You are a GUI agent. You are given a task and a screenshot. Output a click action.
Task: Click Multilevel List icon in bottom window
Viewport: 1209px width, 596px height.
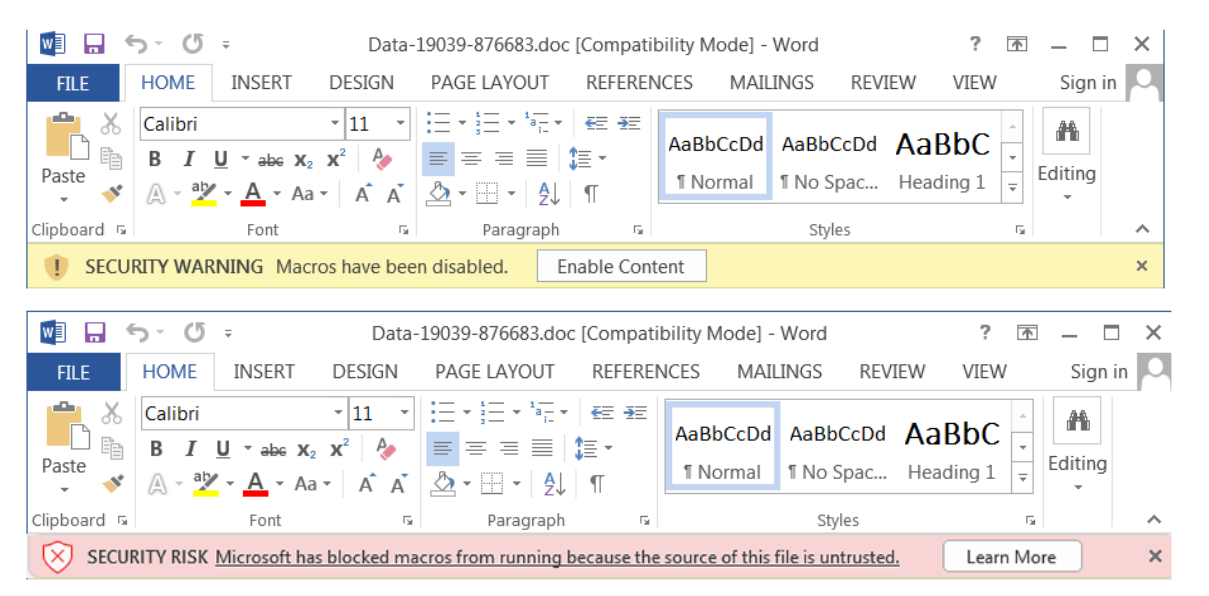[x=541, y=412]
